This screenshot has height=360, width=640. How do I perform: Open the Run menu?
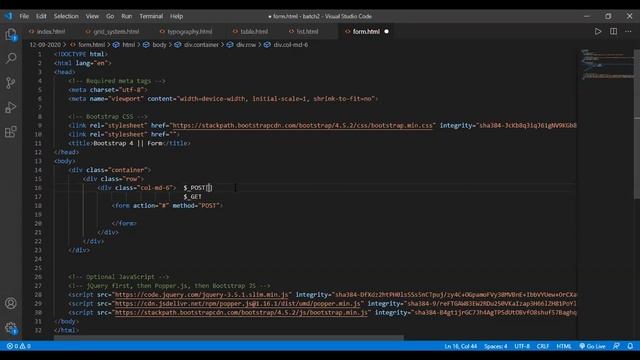(127, 16)
